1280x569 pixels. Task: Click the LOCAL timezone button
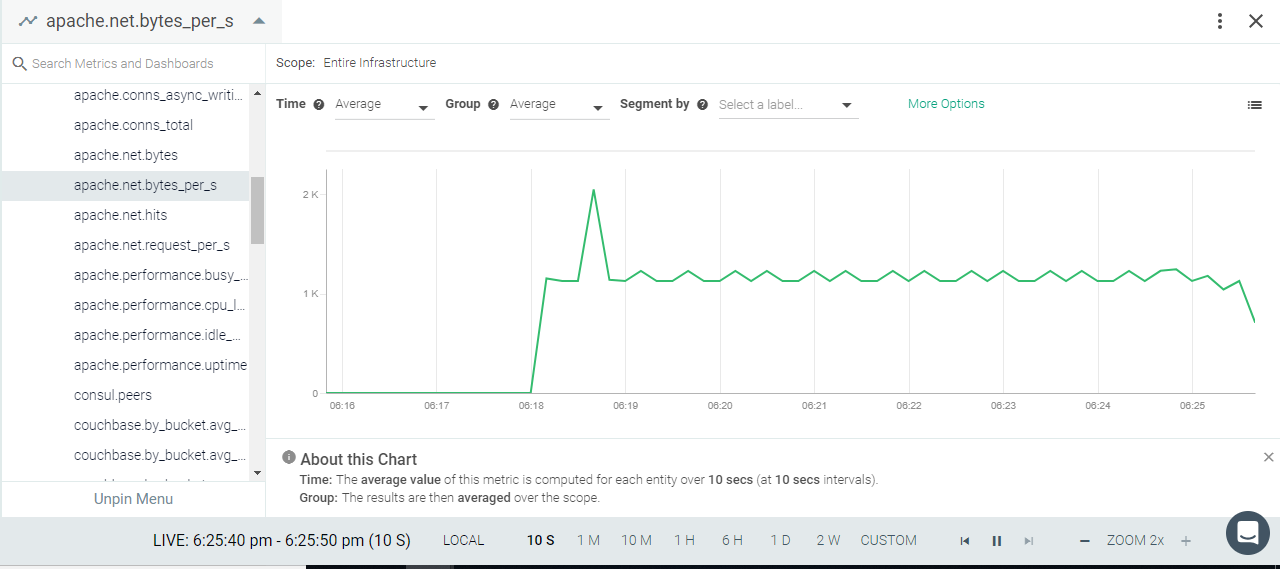point(463,540)
